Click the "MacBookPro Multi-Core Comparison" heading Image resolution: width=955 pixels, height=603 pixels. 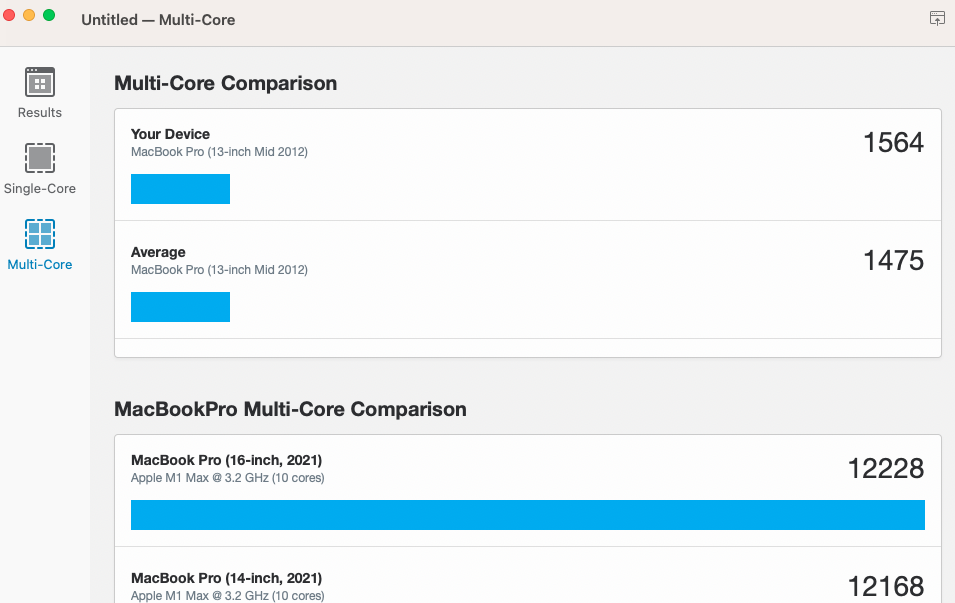click(x=290, y=409)
